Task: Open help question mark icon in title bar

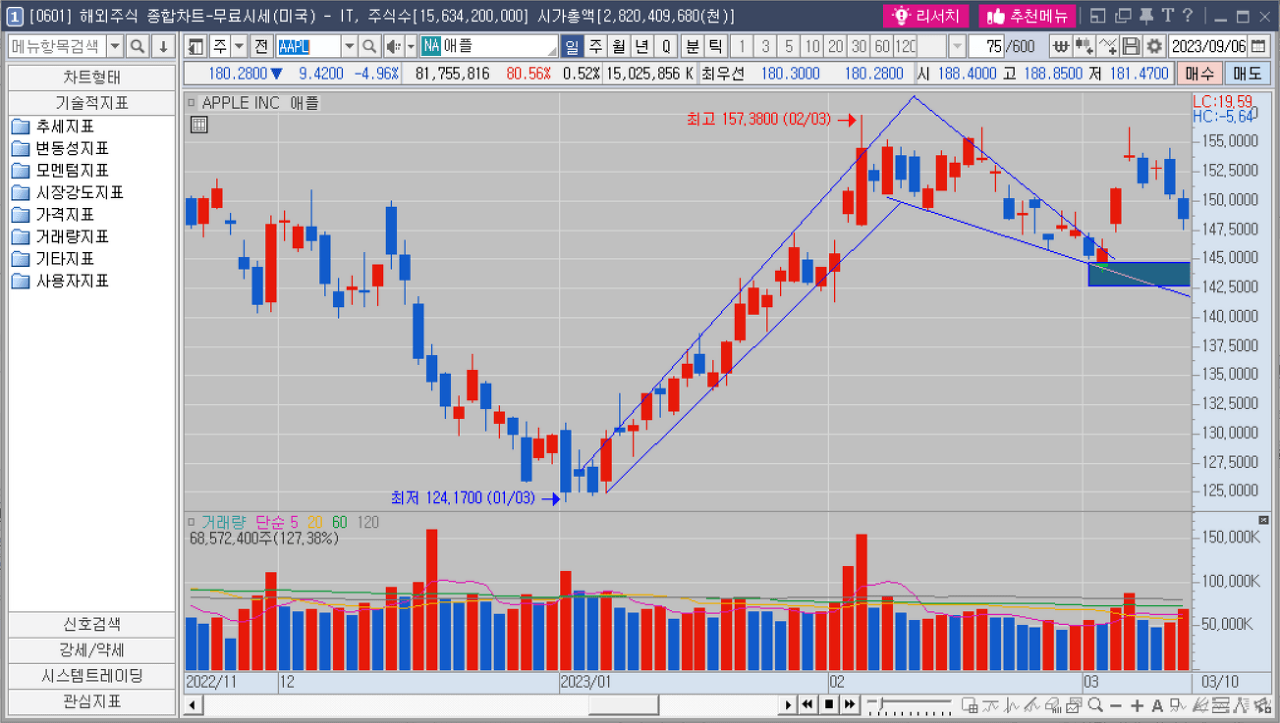Action: 1187,15
